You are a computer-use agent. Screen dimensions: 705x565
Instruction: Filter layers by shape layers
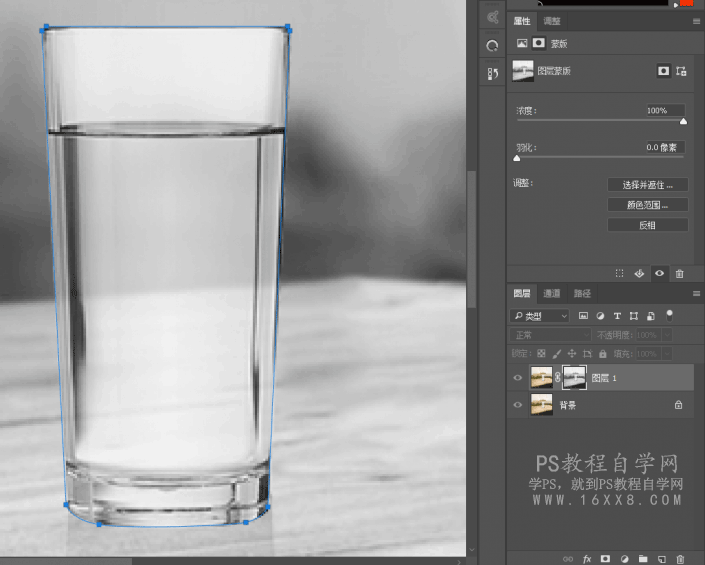tap(634, 316)
